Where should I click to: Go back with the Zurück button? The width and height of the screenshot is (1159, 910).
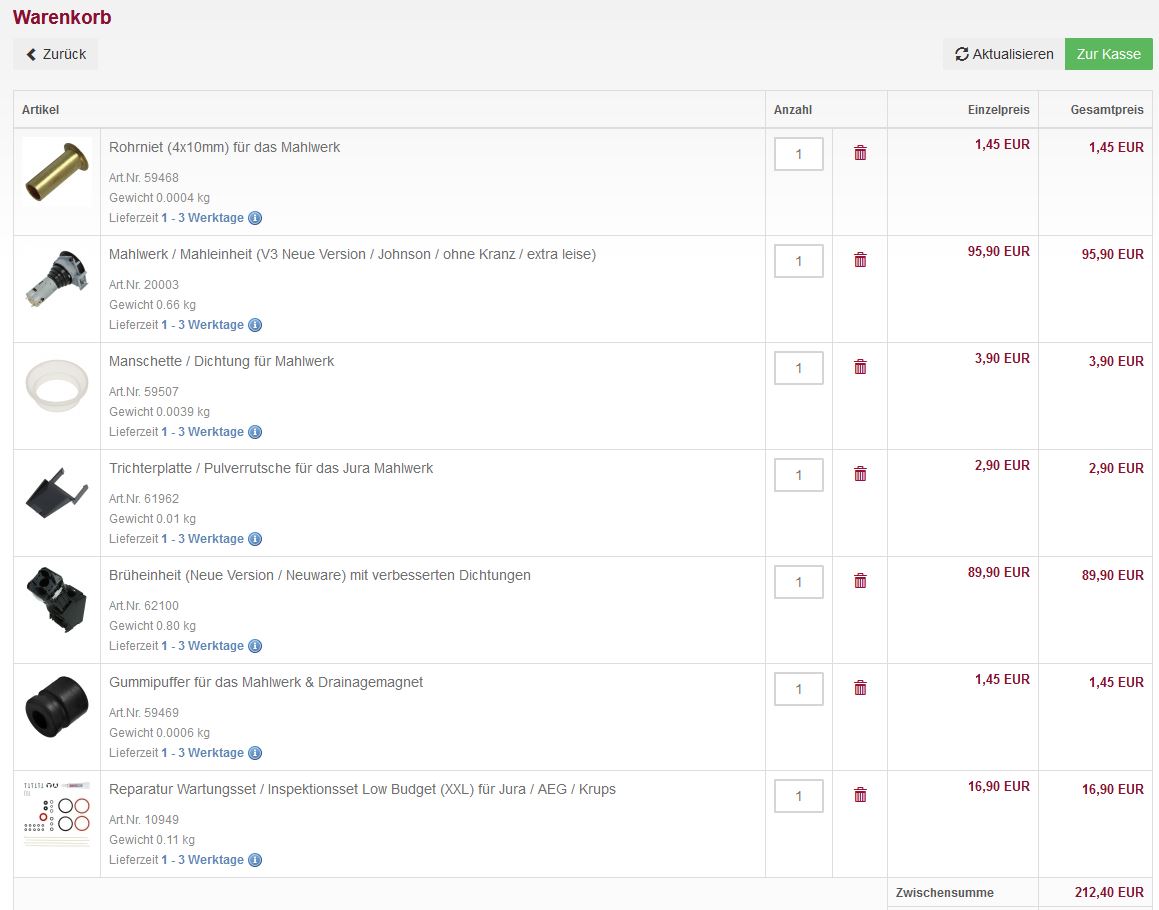pyautogui.click(x=56, y=54)
